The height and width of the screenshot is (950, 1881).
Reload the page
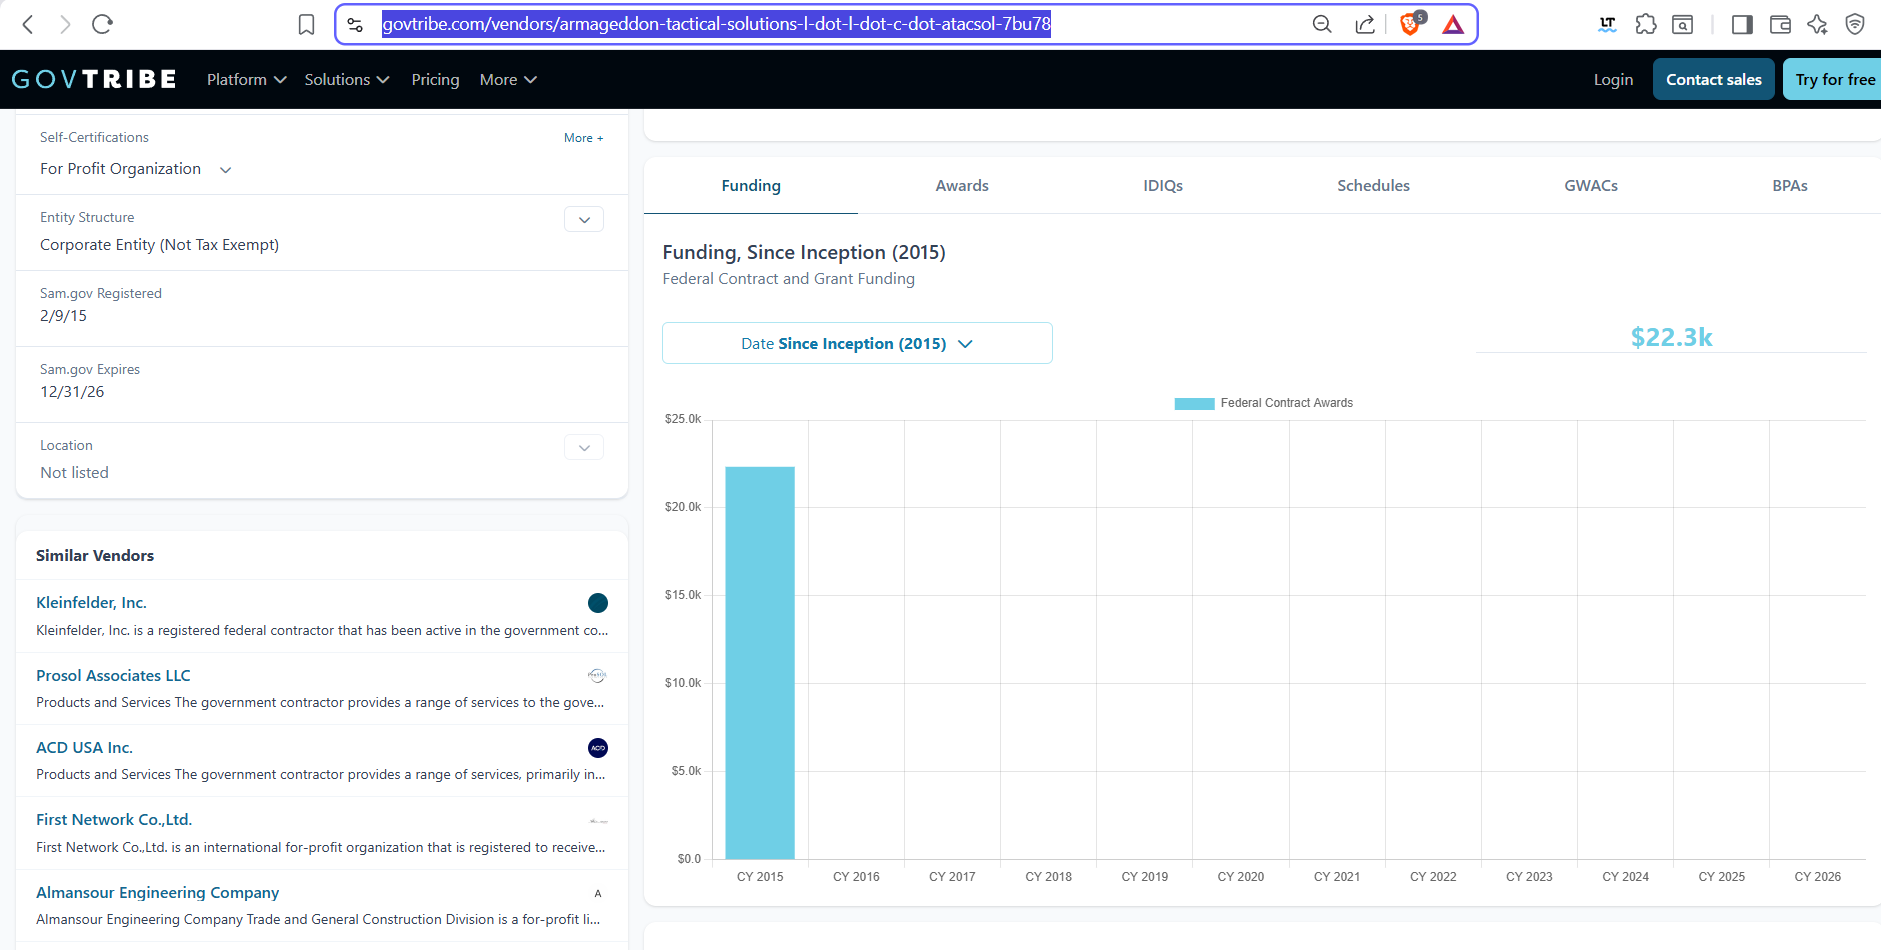coord(102,24)
